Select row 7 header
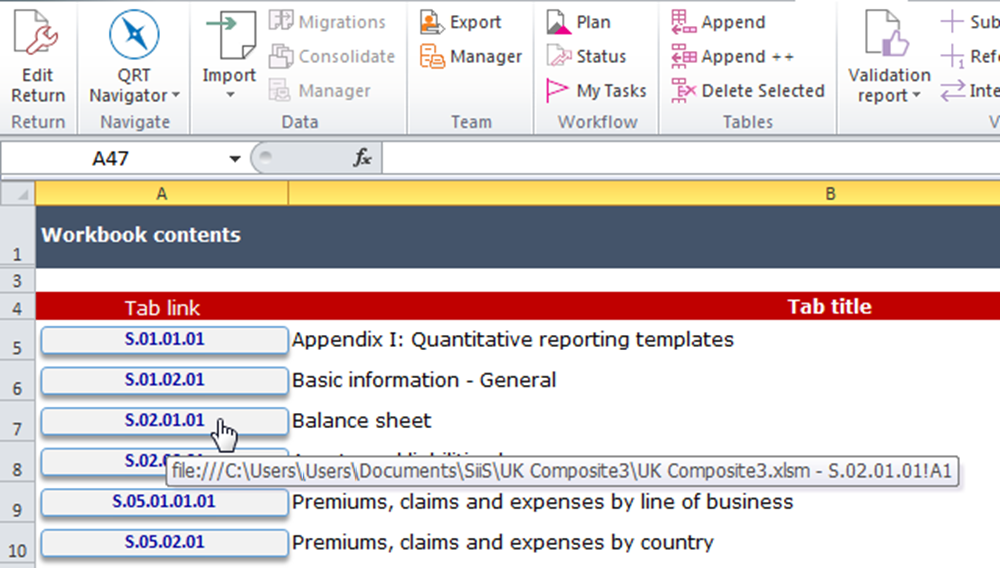 pyautogui.click(x=17, y=422)
